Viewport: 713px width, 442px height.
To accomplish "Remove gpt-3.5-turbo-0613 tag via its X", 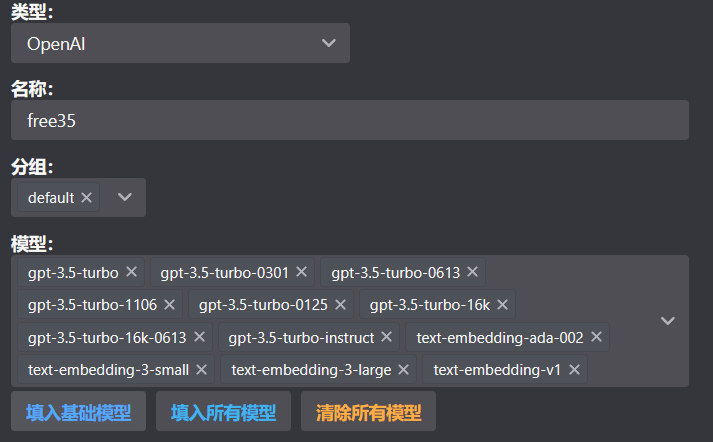I will (472, 272).
